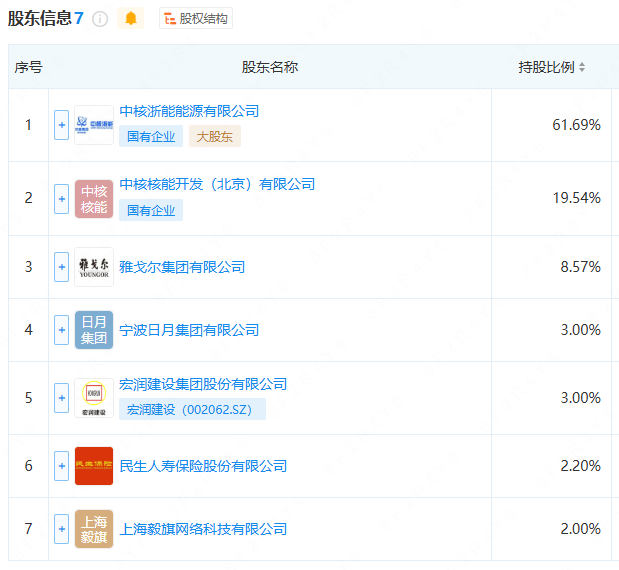Click the info icon beside 股东信息
Image resolution: width=619 pixels, height=570 pixels.
(x=100, y=19)
